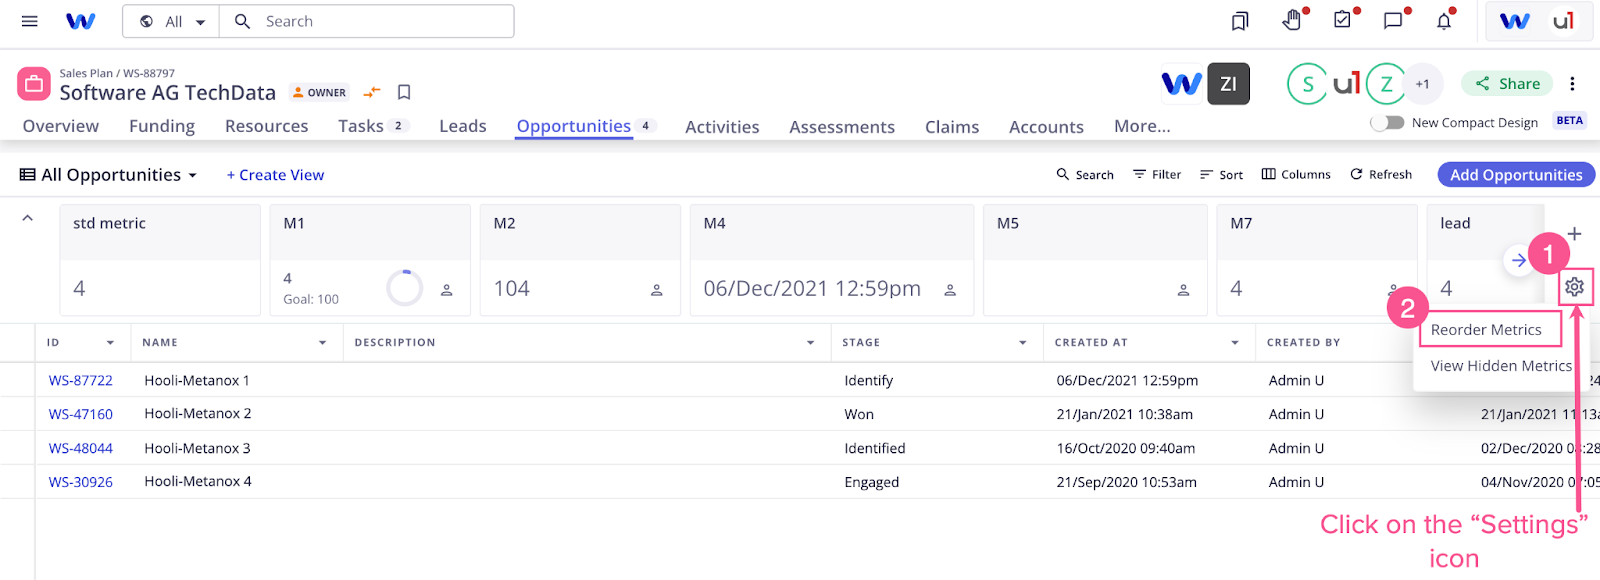Open opportunity WS-30926

tap(81, 482)
